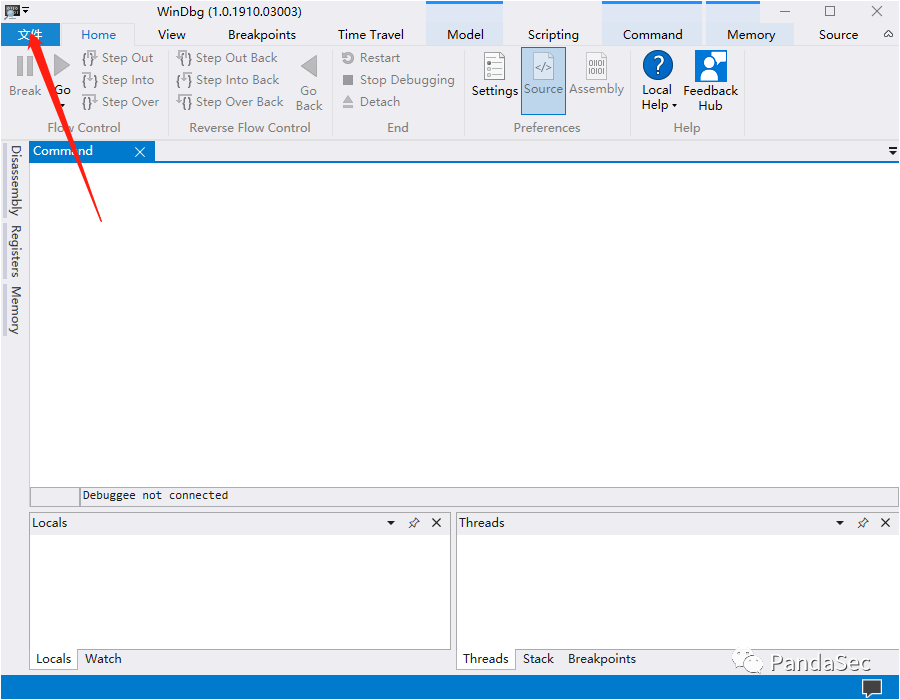This screenshot has width=900, height=700.
Task: Switch to the Watch tab
Action: click(103, 659)
